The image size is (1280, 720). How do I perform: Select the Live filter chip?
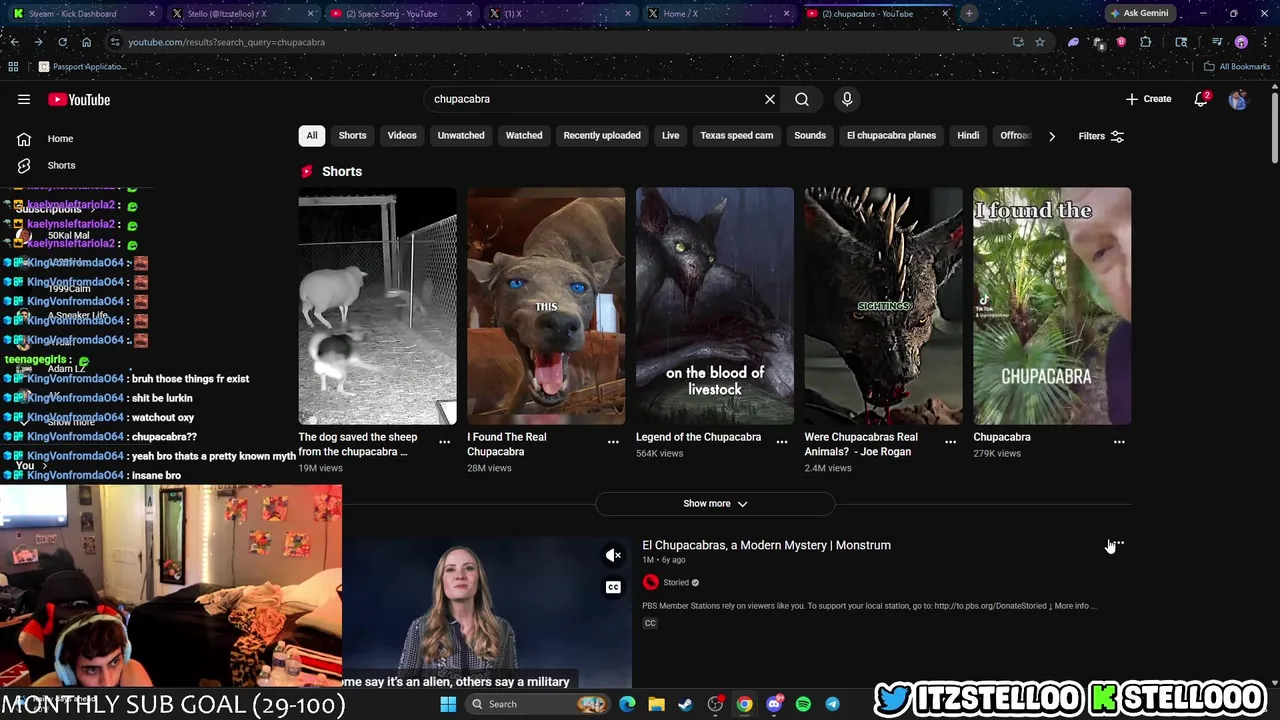pos(670,136)
